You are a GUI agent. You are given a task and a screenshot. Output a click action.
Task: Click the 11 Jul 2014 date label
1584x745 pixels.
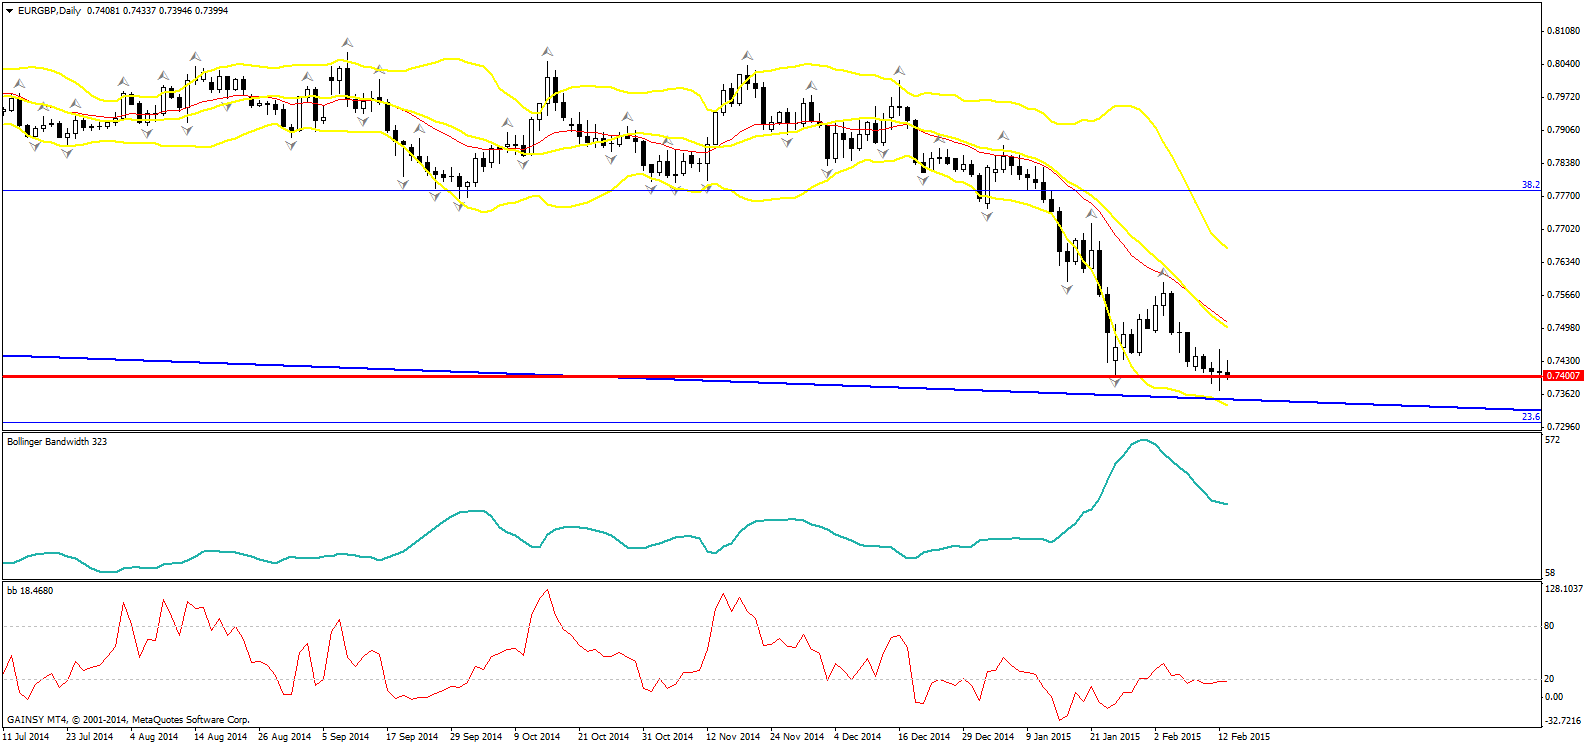click(26, 737)
